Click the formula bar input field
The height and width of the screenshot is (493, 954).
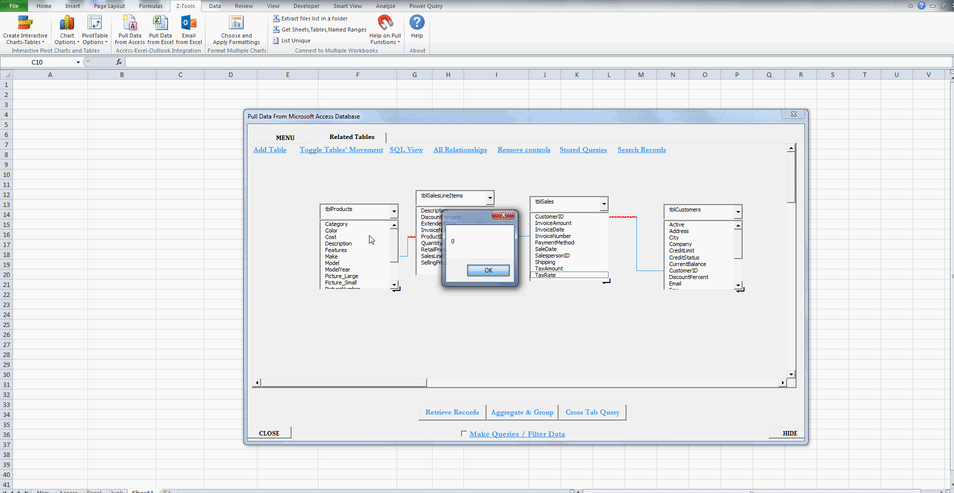click(x=538, y=62)
